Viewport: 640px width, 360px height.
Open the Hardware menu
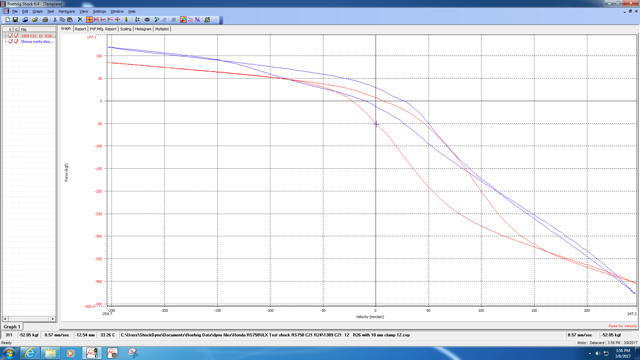[67, 11]
